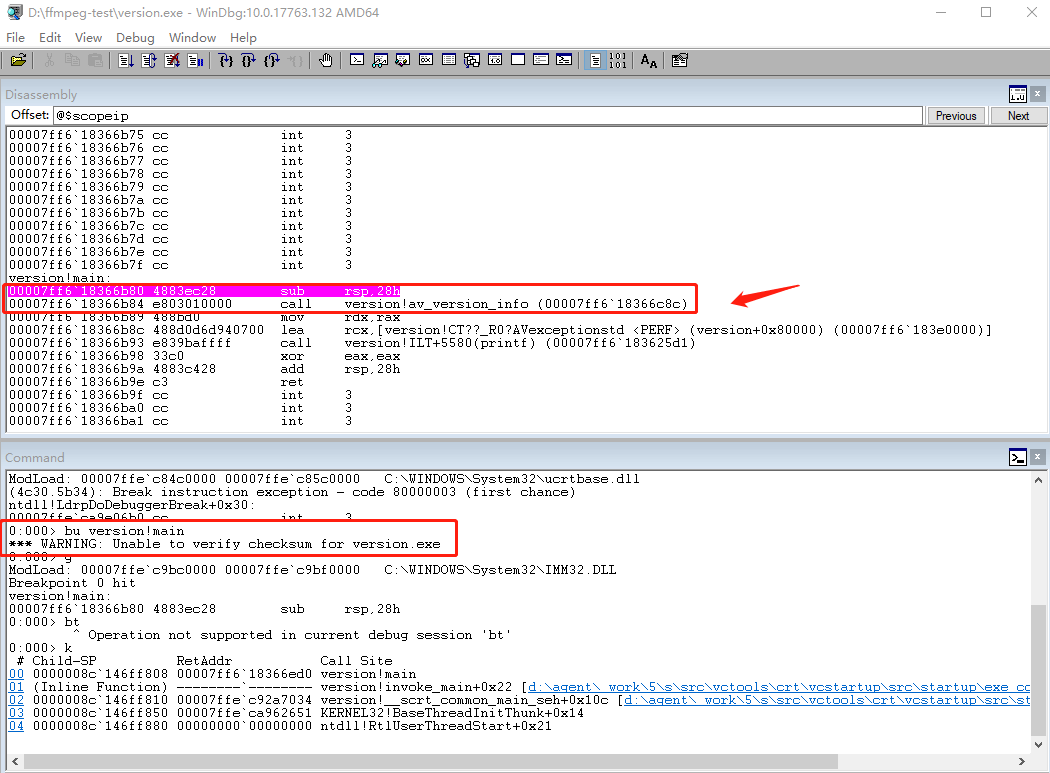Screen dimensions: 1050x773
Task: Click the breakpoint hand icon
Action: point(325,60)
